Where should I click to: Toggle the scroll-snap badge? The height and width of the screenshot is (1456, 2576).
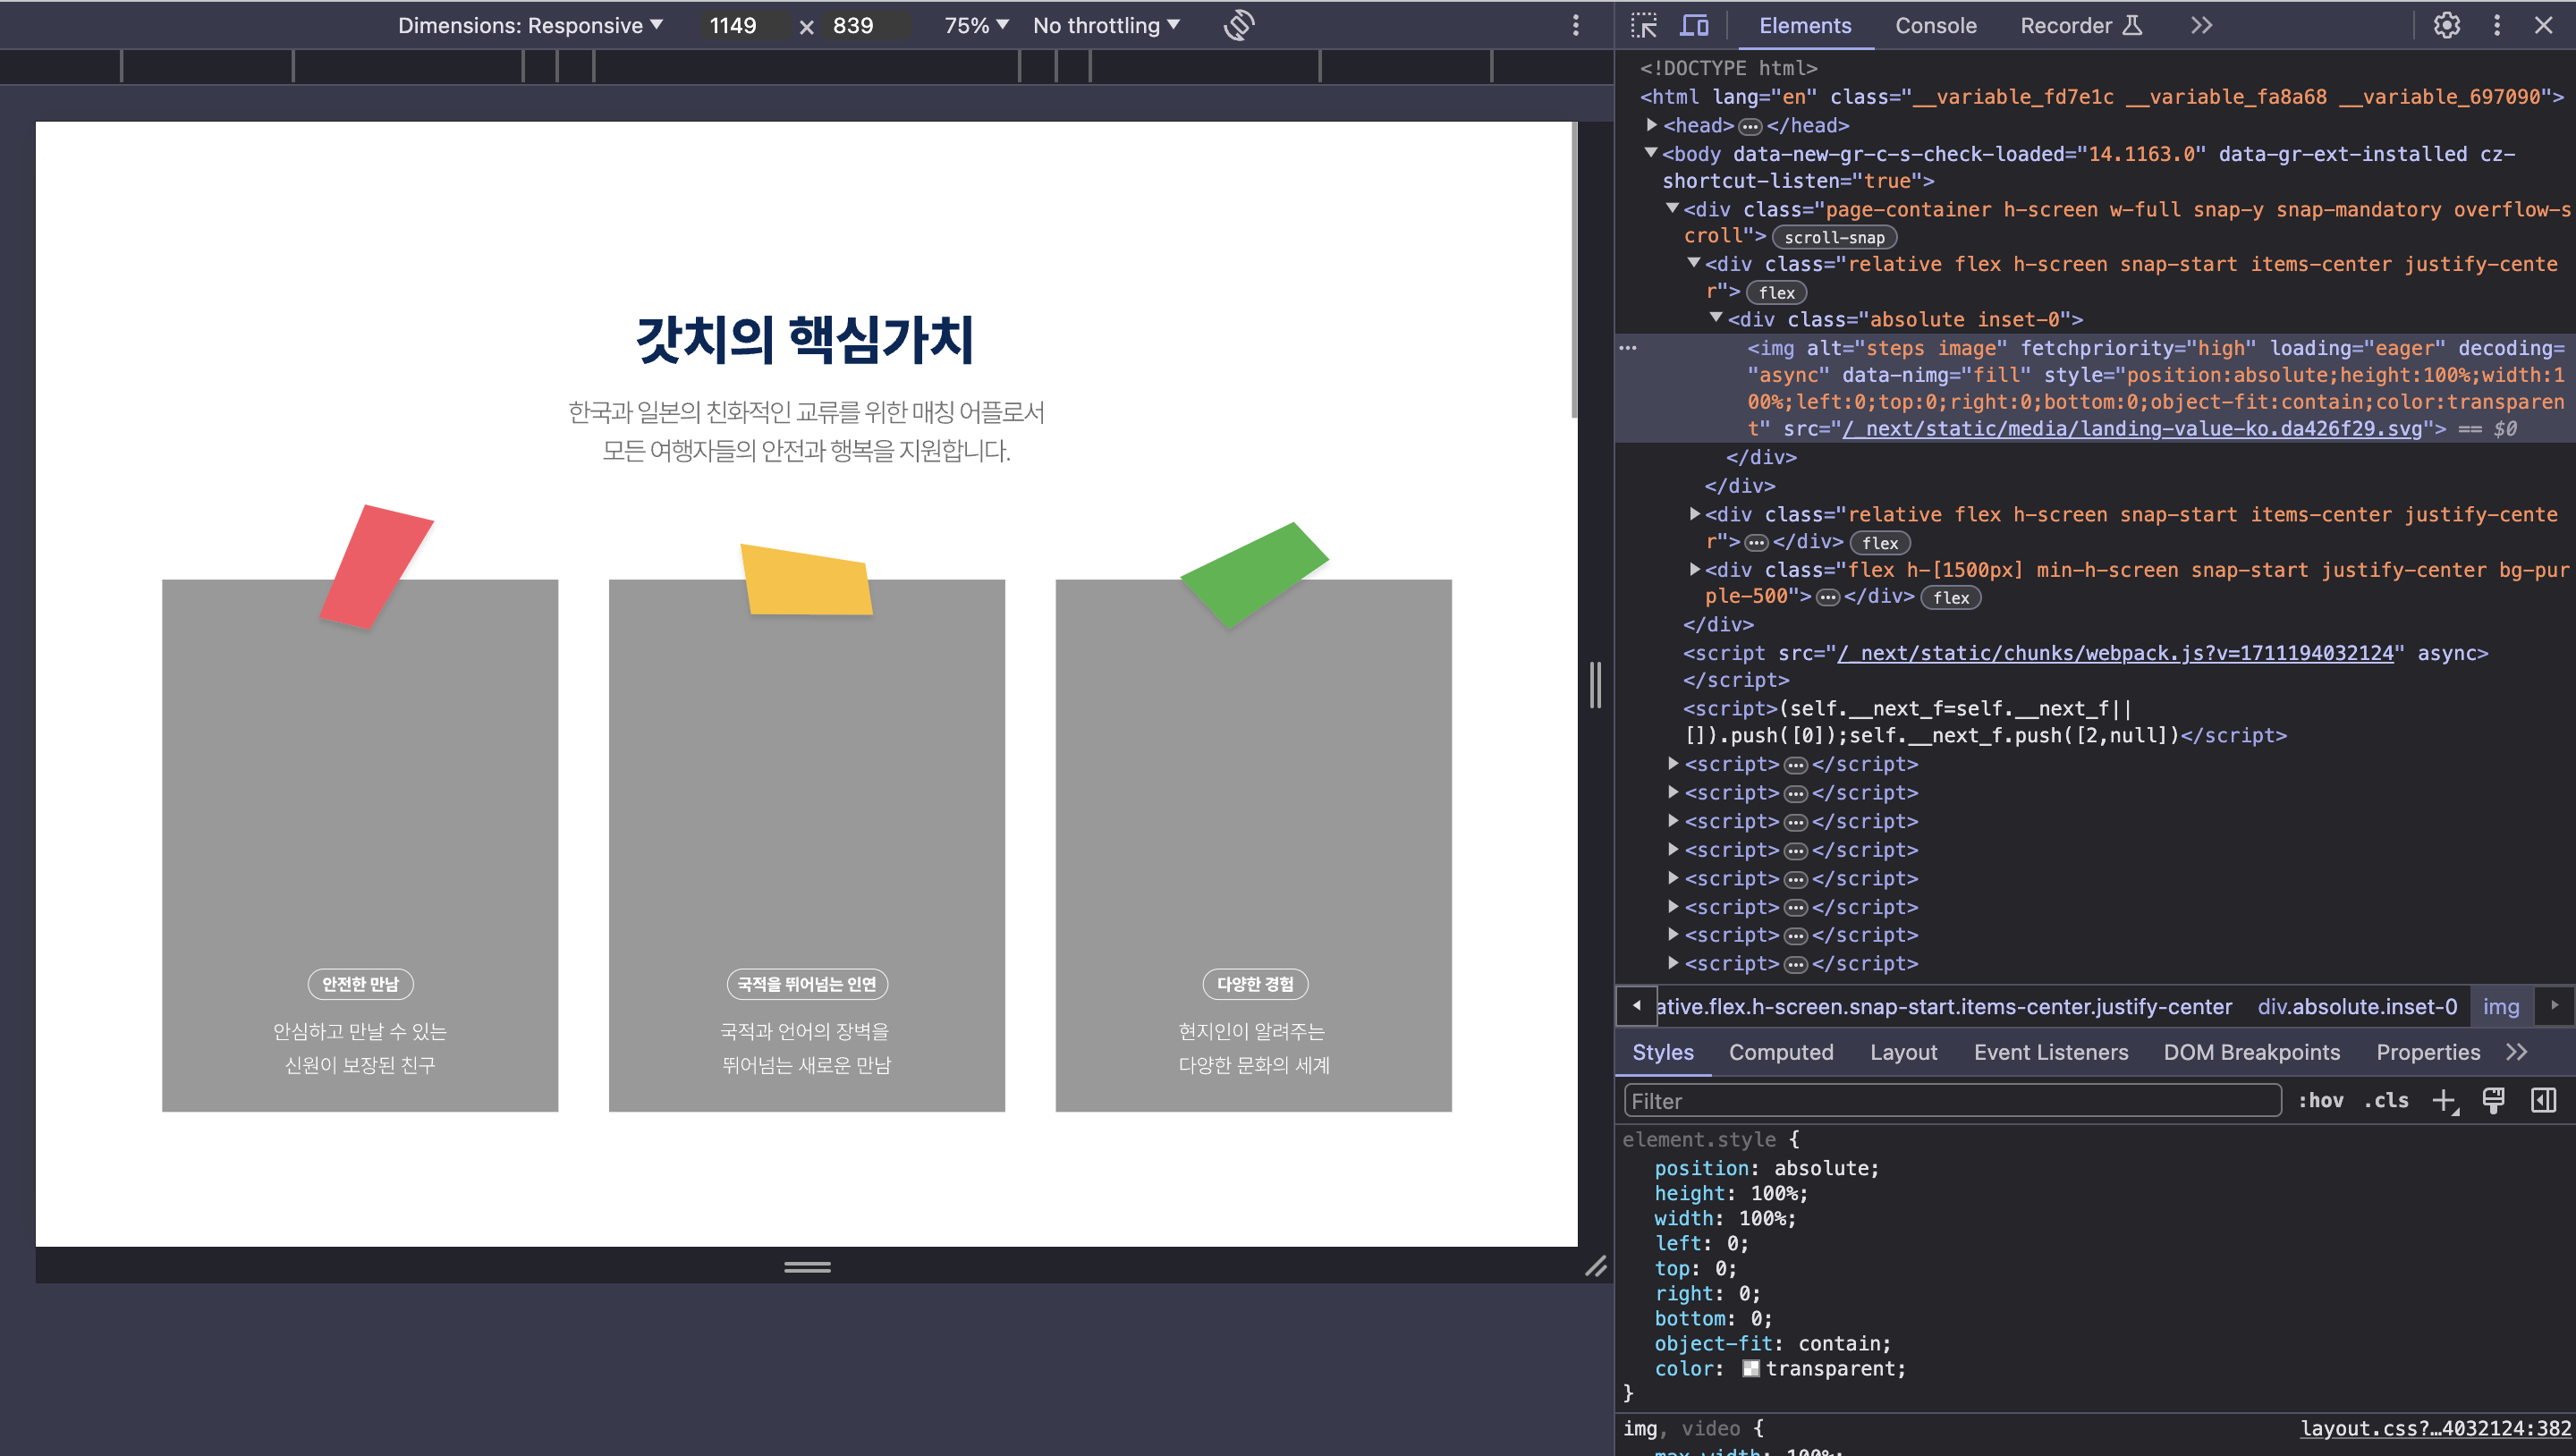1834,237
